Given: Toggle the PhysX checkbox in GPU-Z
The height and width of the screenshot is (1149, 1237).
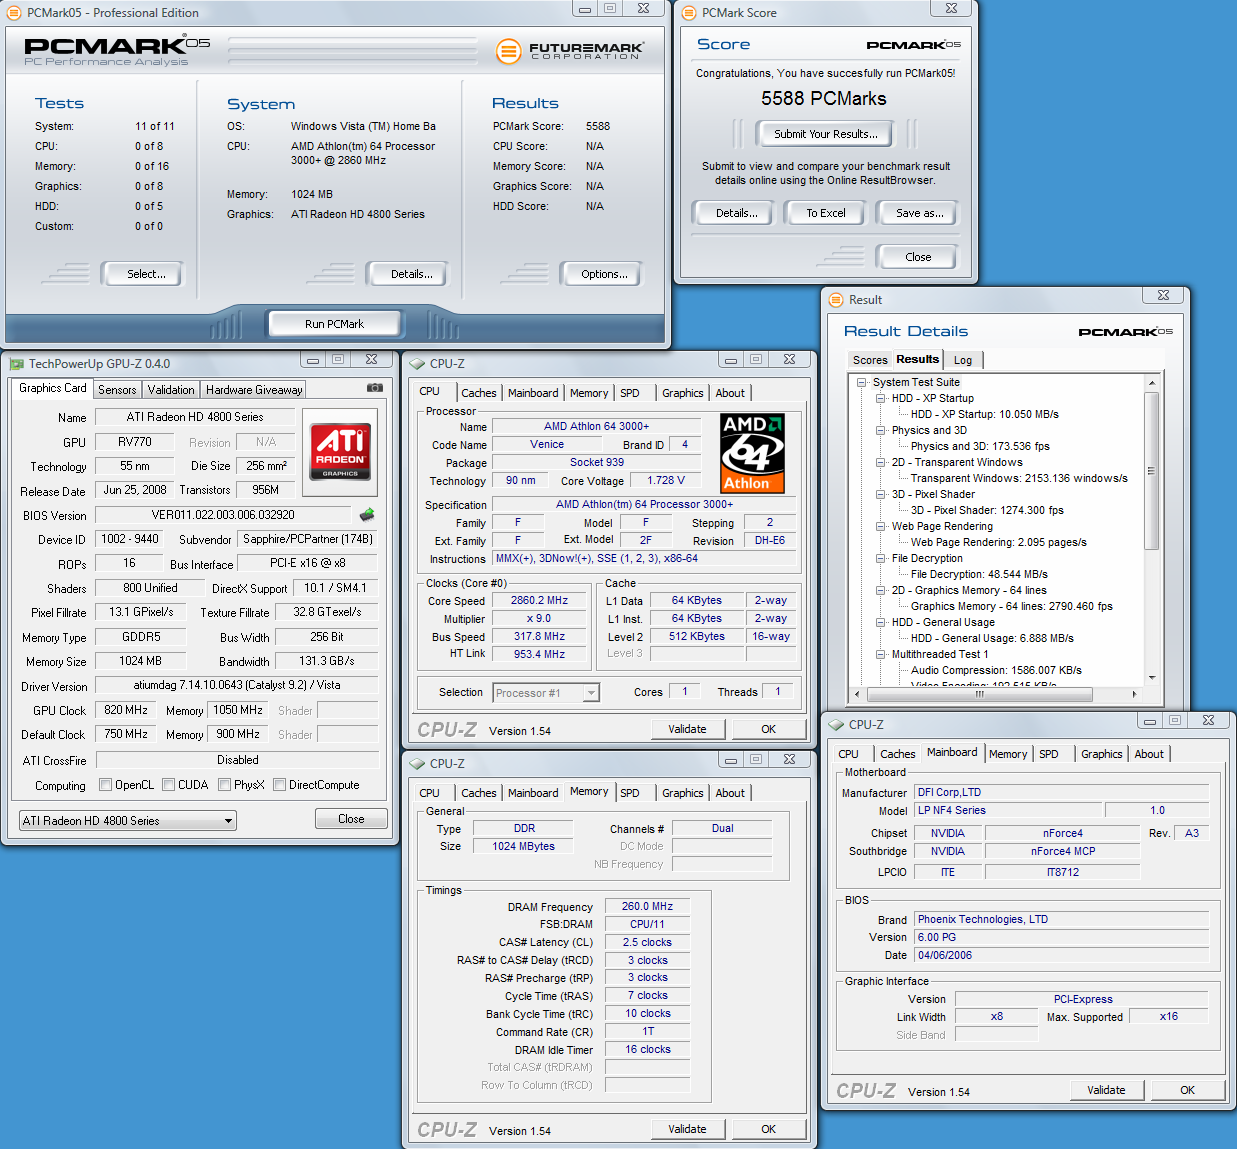Looking at the screenshot, I should [224, 785].
